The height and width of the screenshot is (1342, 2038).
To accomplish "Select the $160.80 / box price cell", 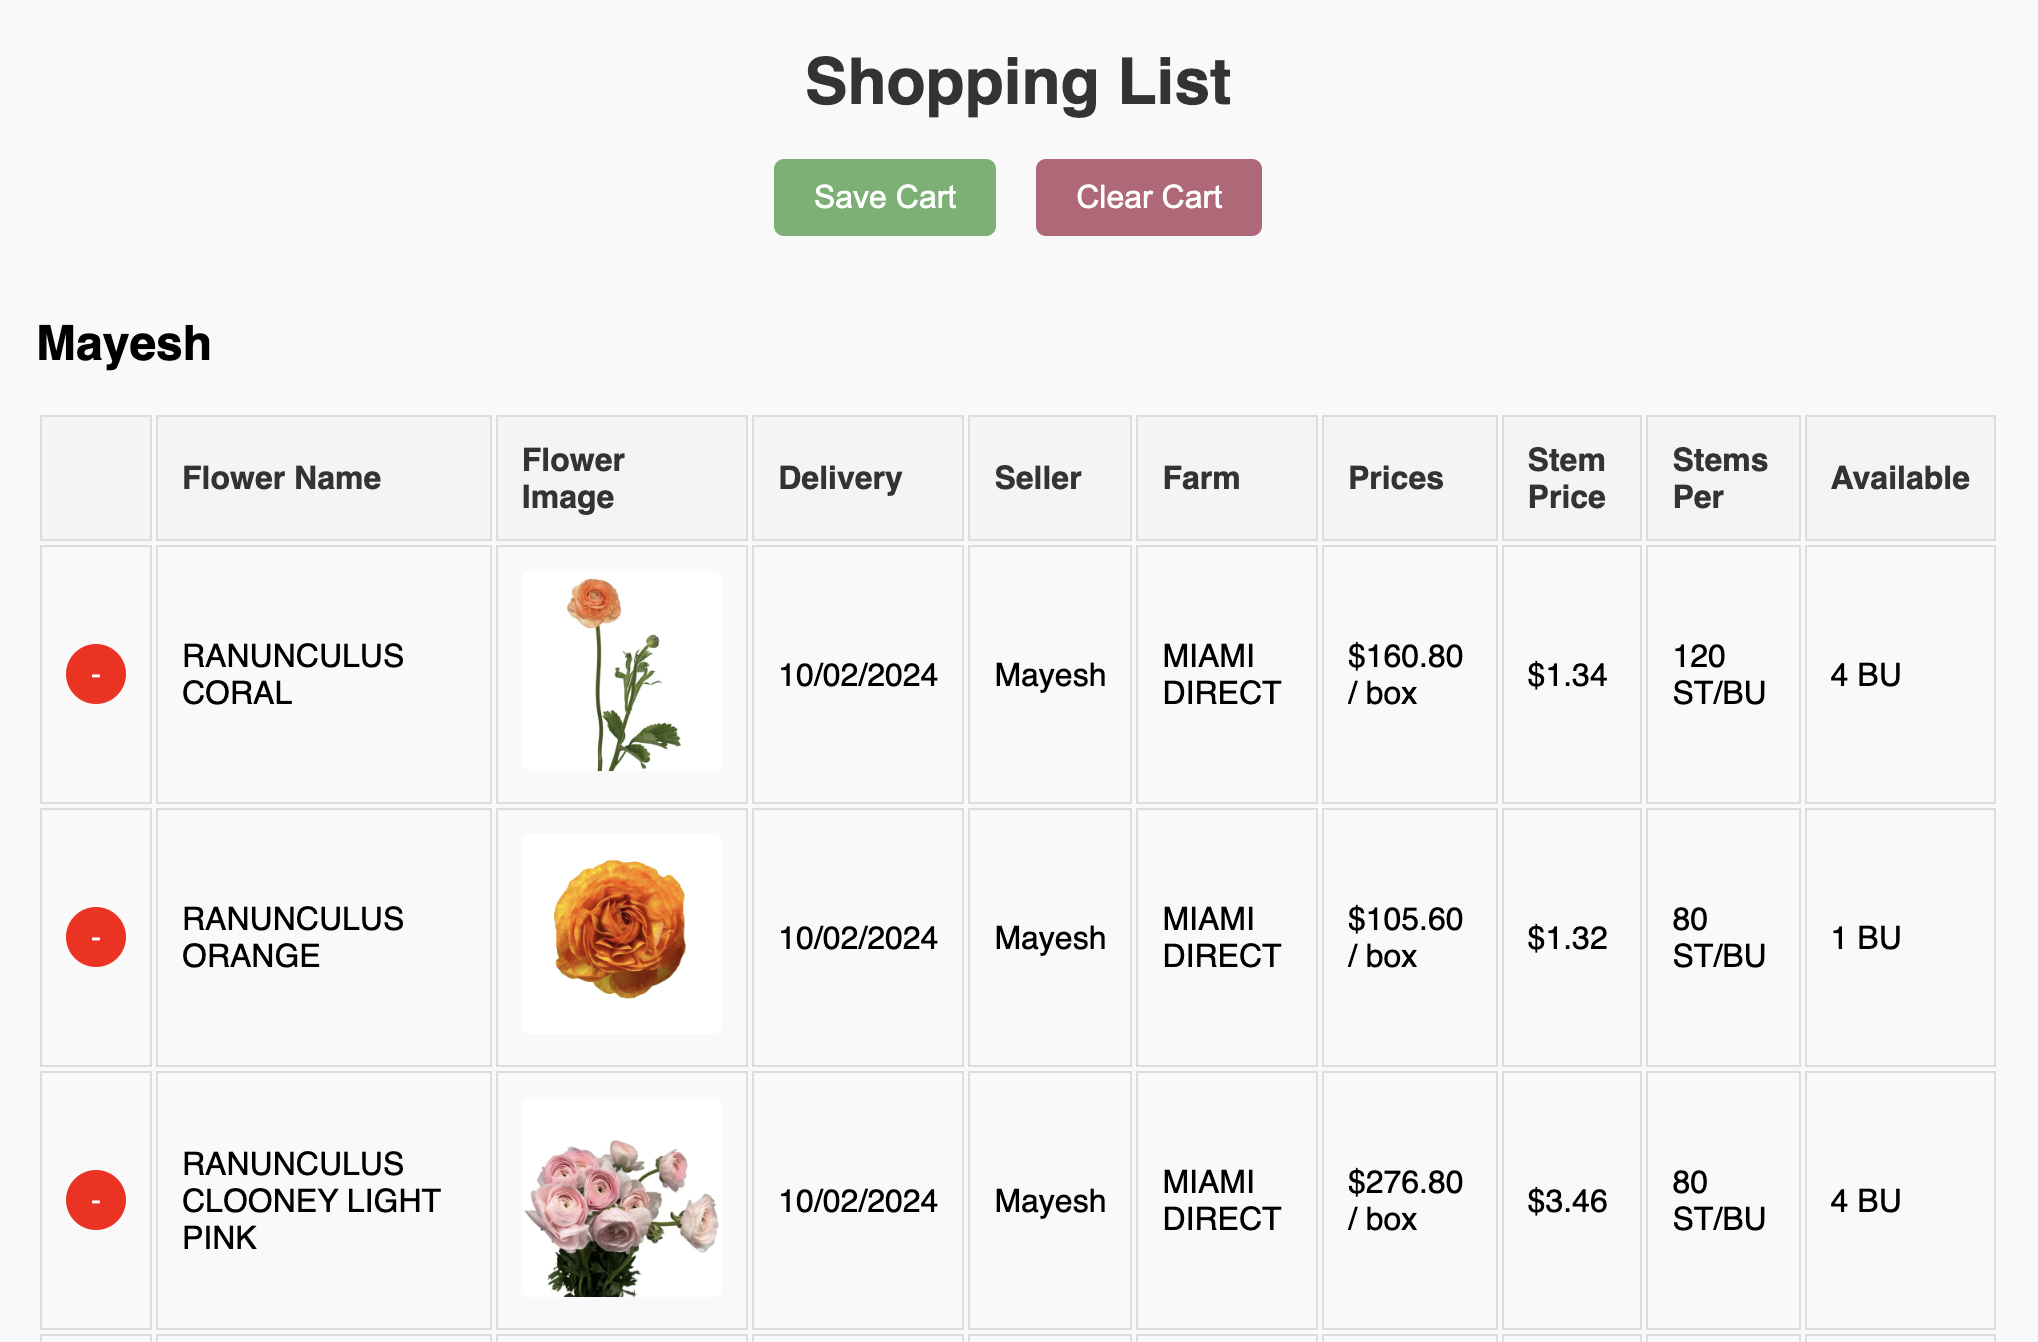I will [1404, 674].
